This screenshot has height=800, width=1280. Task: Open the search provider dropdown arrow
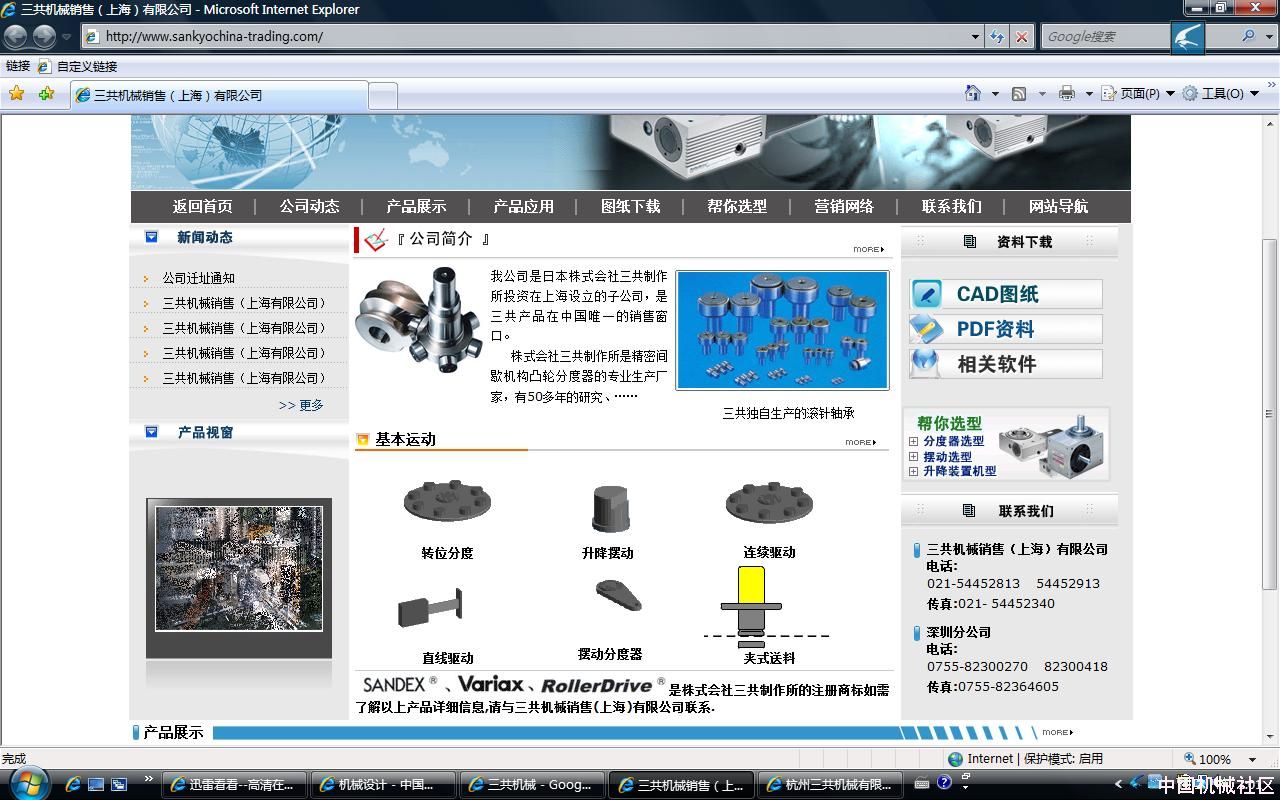1270,37
